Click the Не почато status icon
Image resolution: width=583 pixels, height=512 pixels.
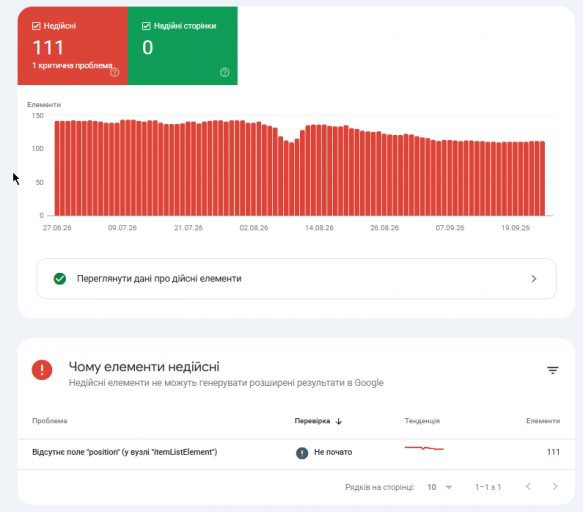point(302,453)
